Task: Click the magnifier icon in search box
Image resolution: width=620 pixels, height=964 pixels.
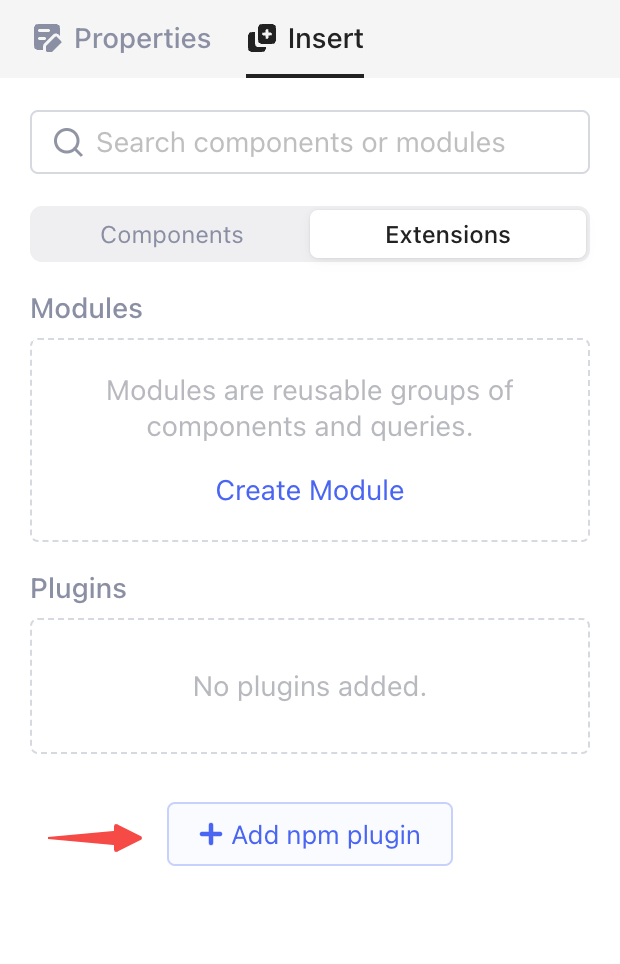Action: click(68, 142)
